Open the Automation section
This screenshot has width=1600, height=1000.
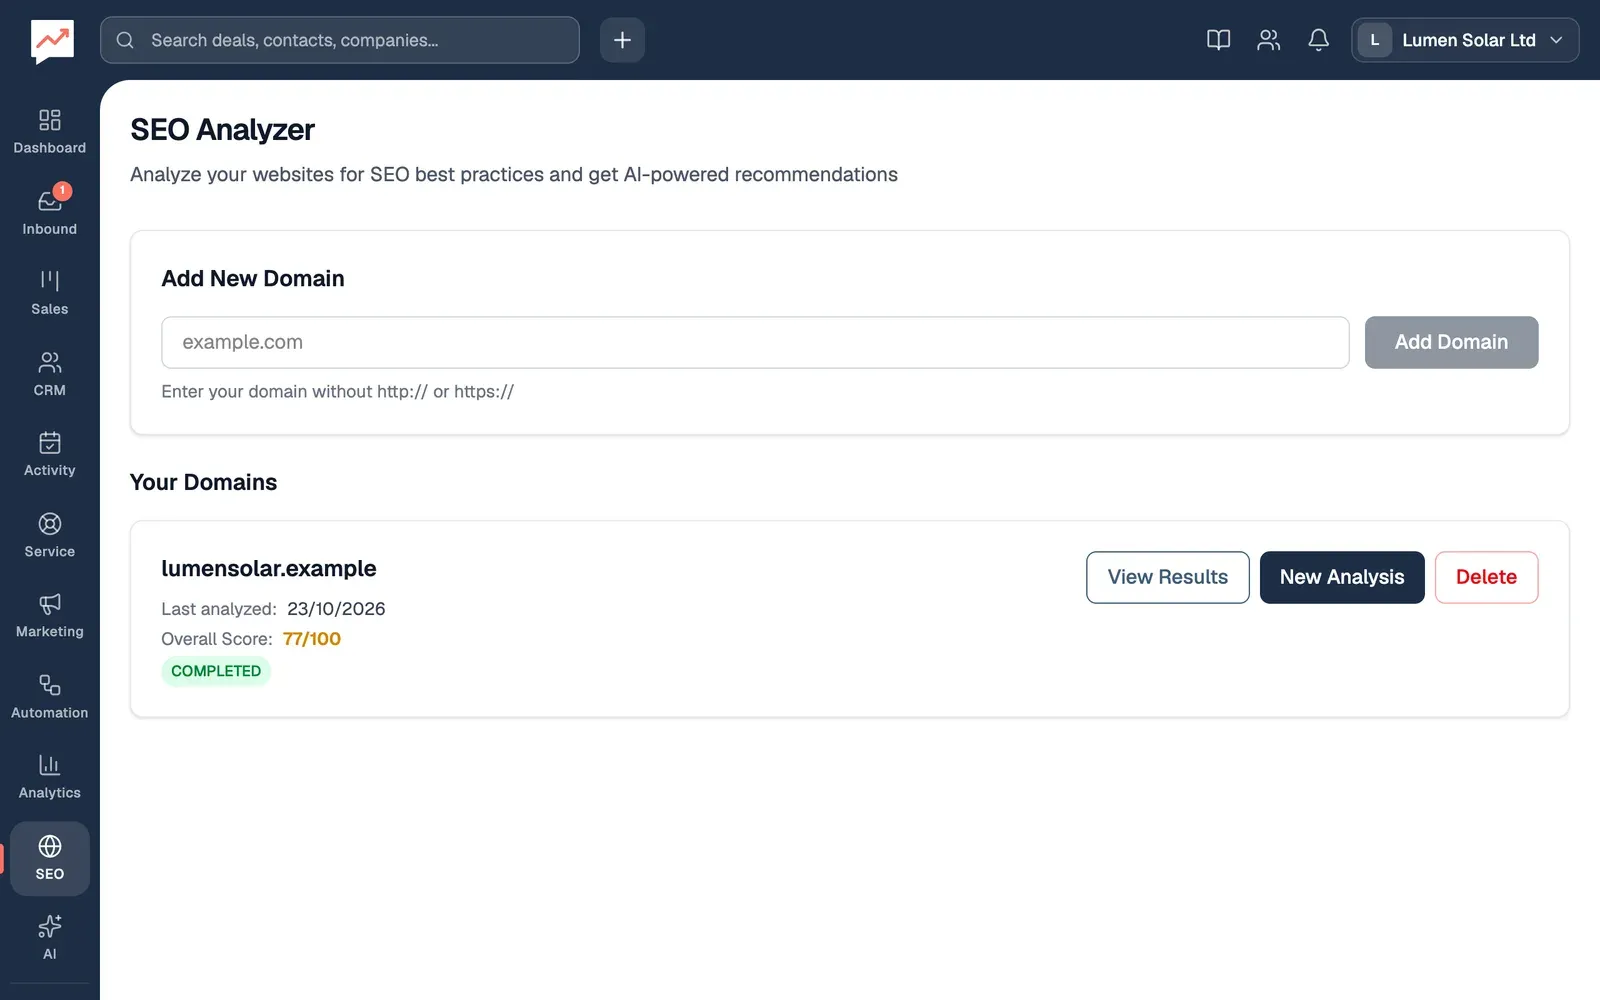point(50,696)
